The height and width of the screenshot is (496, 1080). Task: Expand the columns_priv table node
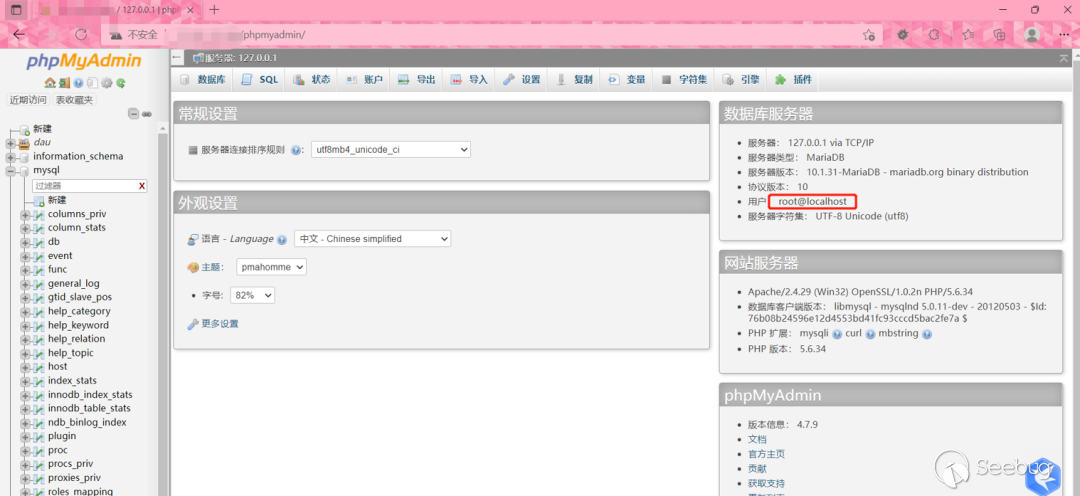click(25, 214)
